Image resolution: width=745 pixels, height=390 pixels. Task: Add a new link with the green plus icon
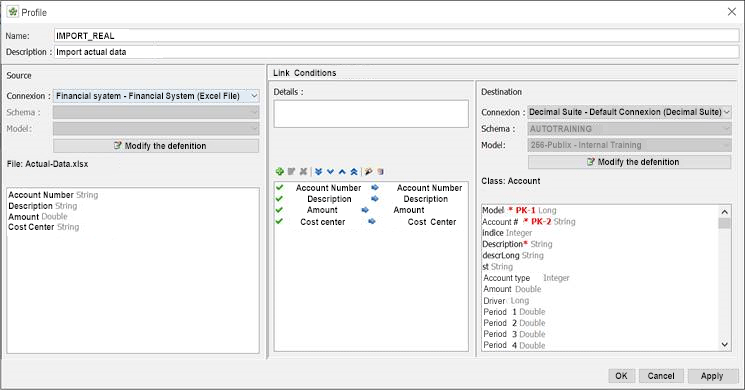(279, 171)
